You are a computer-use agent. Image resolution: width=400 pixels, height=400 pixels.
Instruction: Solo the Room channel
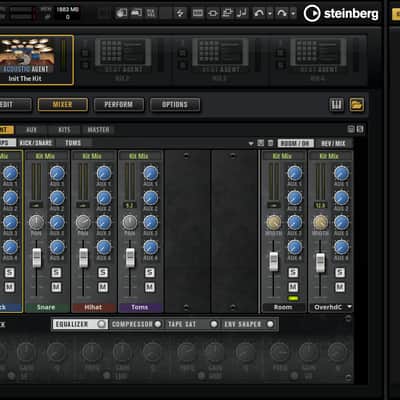(293, 273)
